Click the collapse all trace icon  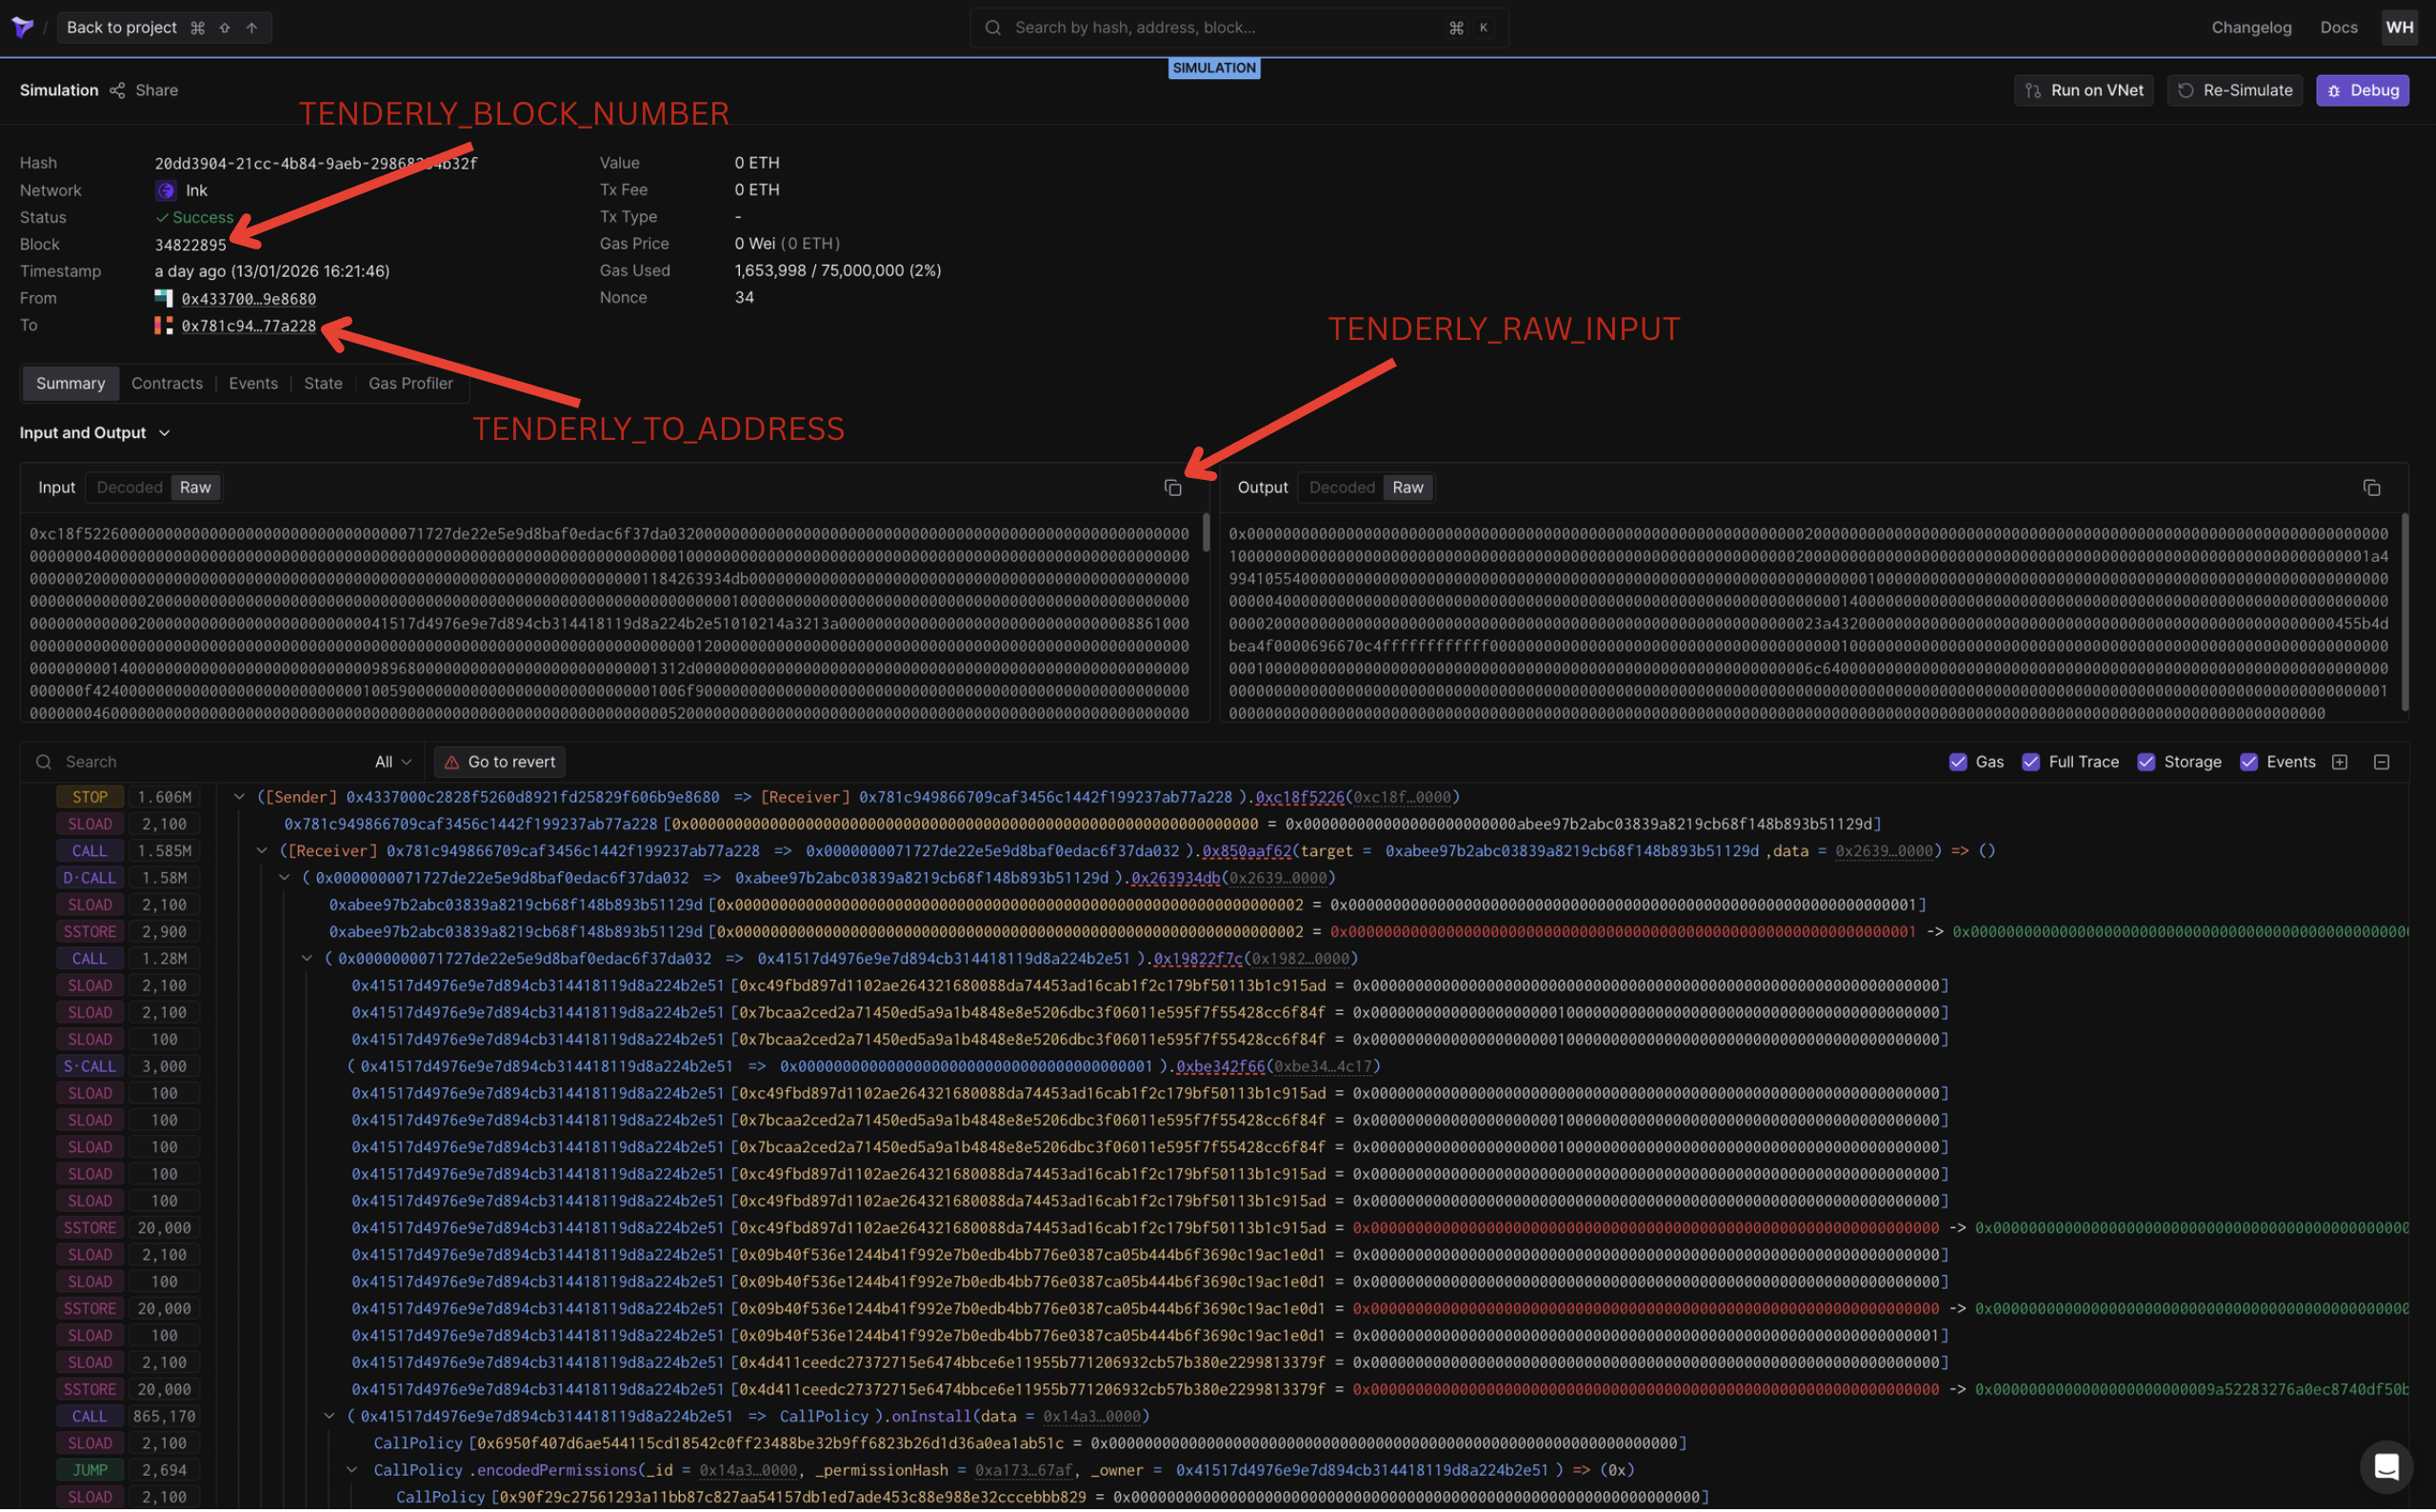(2382, 763)
